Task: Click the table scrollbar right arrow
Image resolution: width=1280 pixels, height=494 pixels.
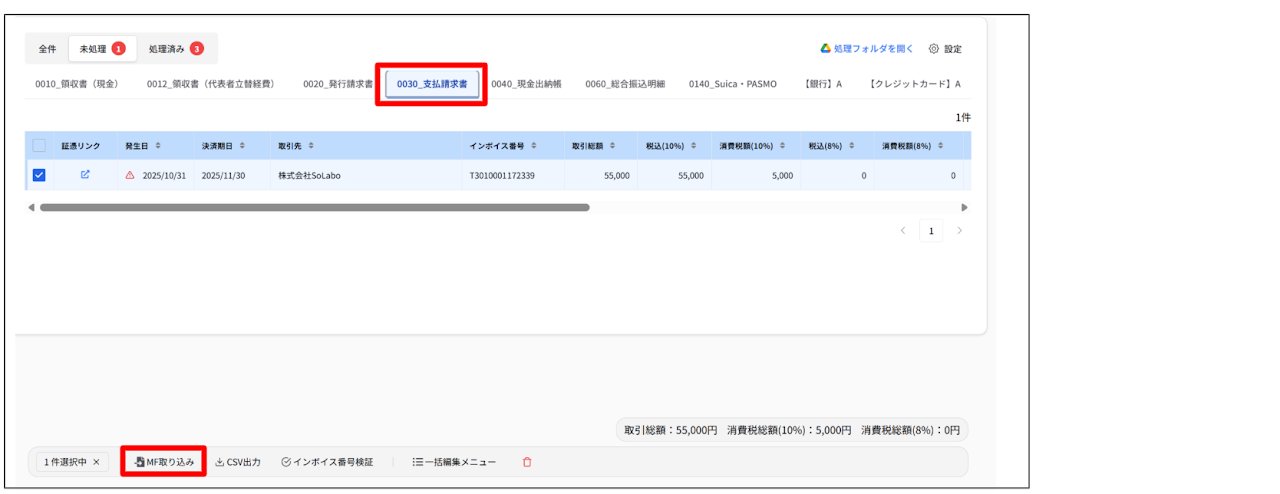Action: coord(964,208)
